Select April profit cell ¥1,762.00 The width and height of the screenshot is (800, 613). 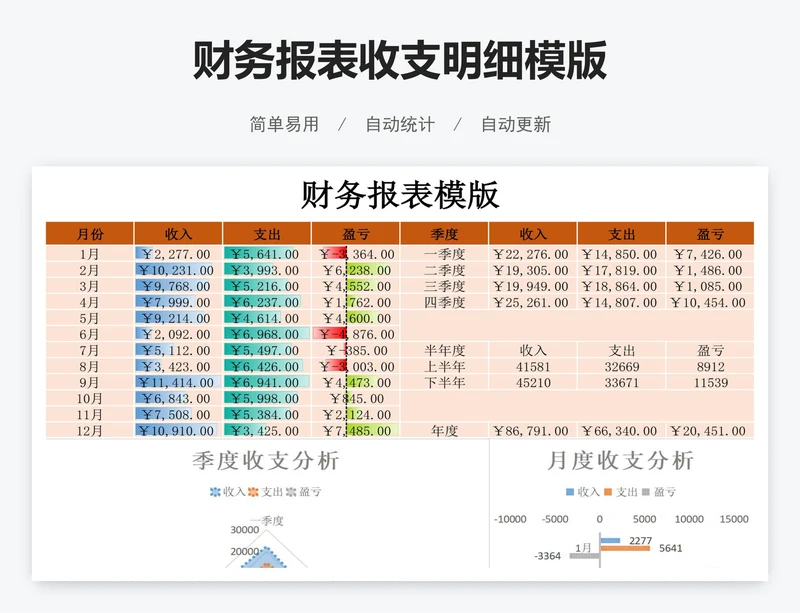click(x=356, y=302)
